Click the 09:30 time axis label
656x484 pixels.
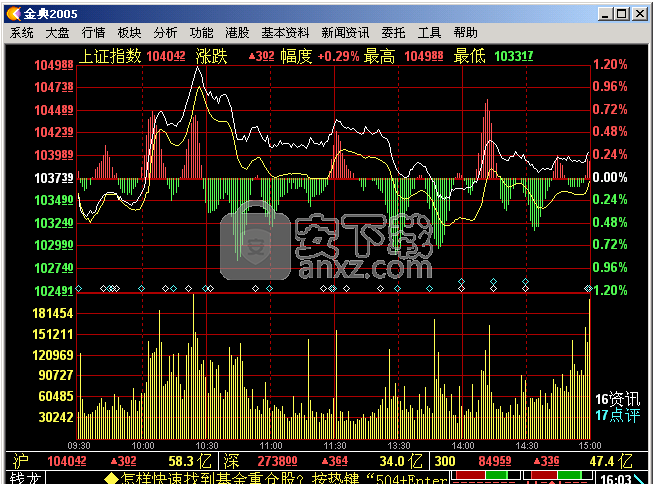(x=79, y=446)
